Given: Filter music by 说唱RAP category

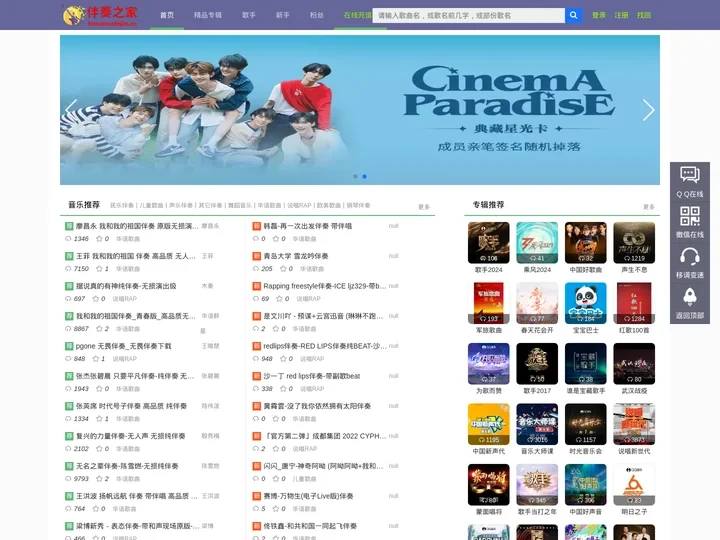Looking at the screenshot, I should point(299,205).
